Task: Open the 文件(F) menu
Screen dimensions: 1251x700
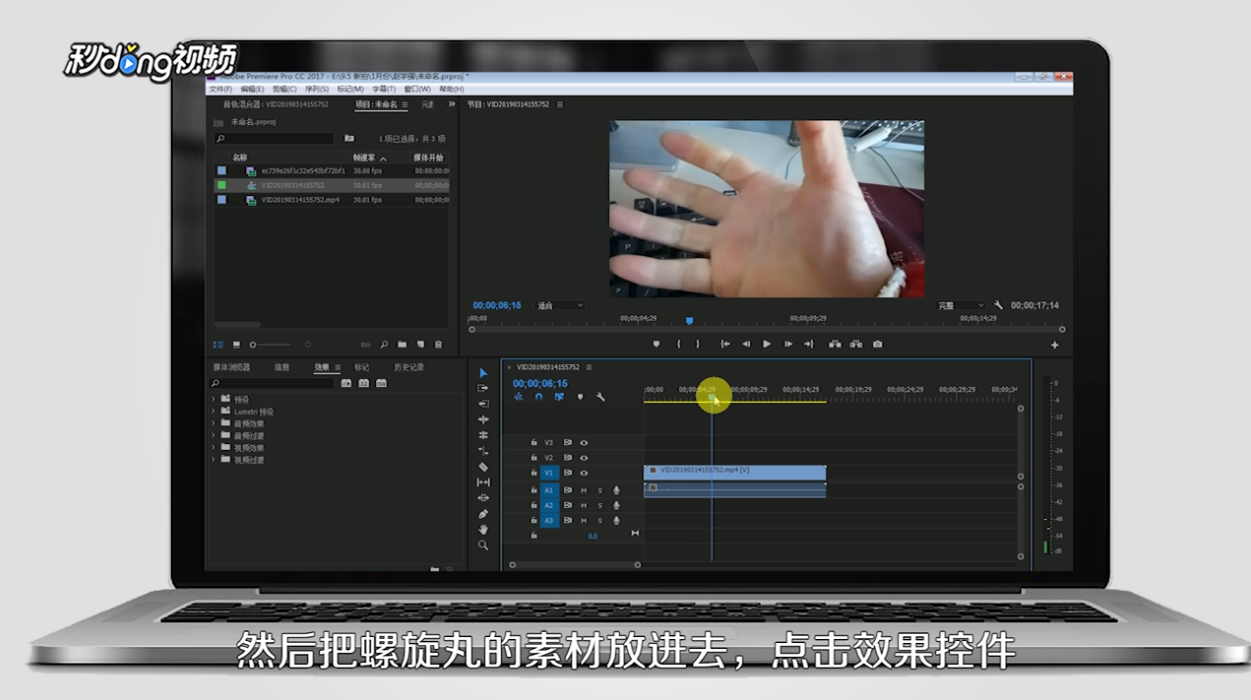Action: (x=219, y=89)
